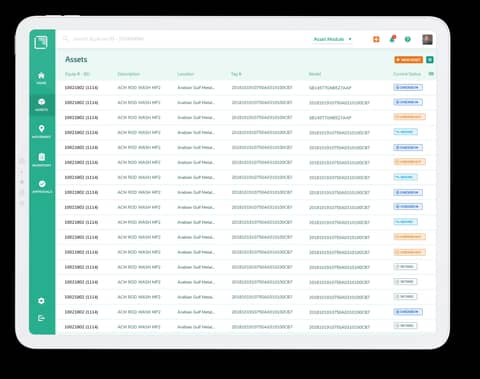Viewport: 480px width, 379px height.
Task: Open the user profile avatar menu
Action: pyautogui.click(x=427, y=39)
